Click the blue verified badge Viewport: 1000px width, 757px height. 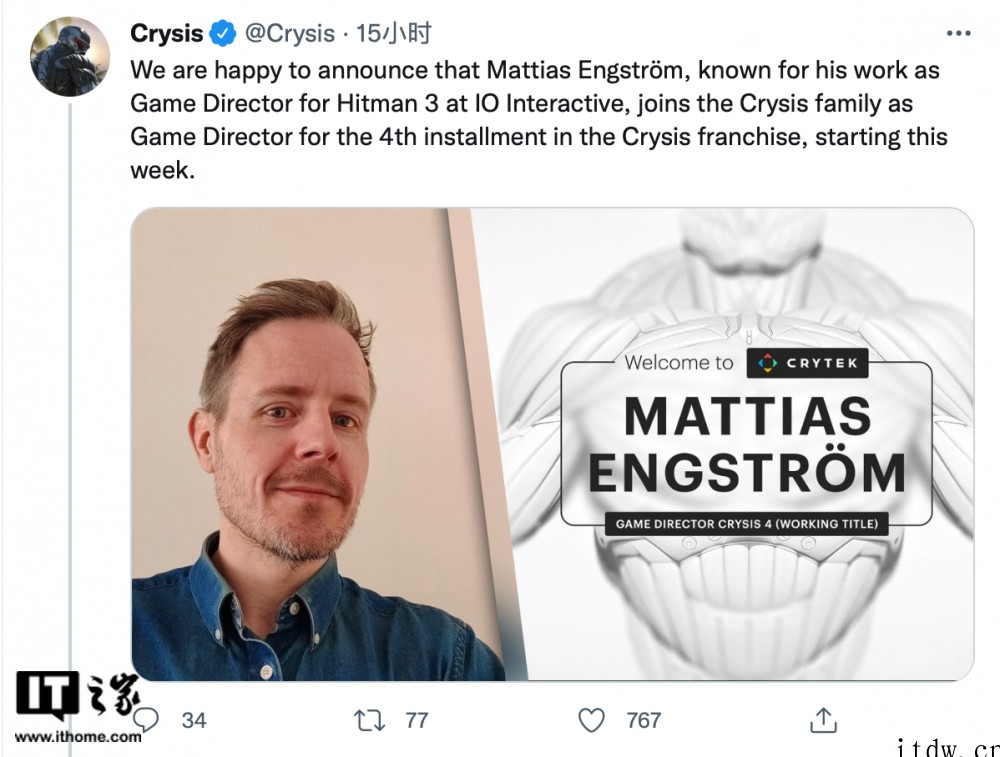[x=223, y=33]
